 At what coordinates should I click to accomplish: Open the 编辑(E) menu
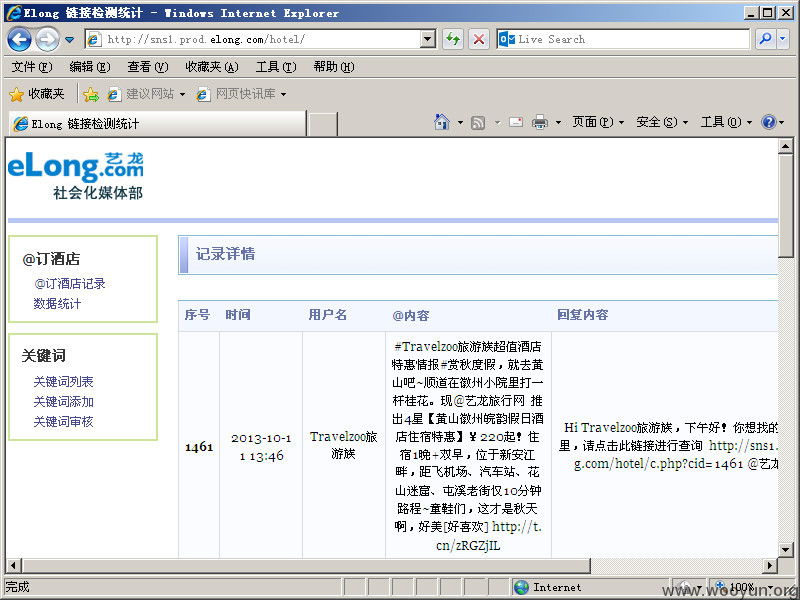[x=89, y=67]
